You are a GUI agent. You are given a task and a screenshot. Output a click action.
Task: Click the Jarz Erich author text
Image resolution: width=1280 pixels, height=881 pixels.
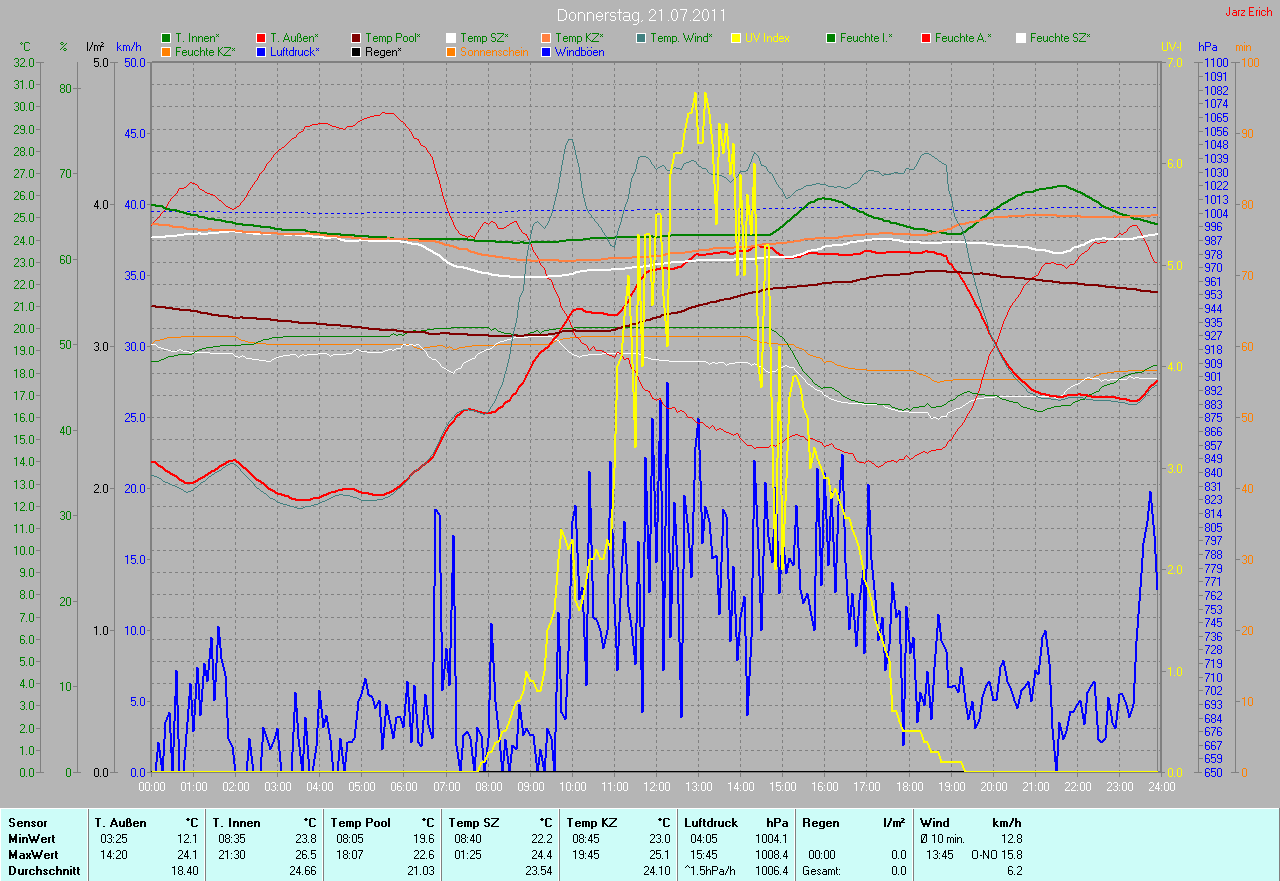tap(1248, 12)
